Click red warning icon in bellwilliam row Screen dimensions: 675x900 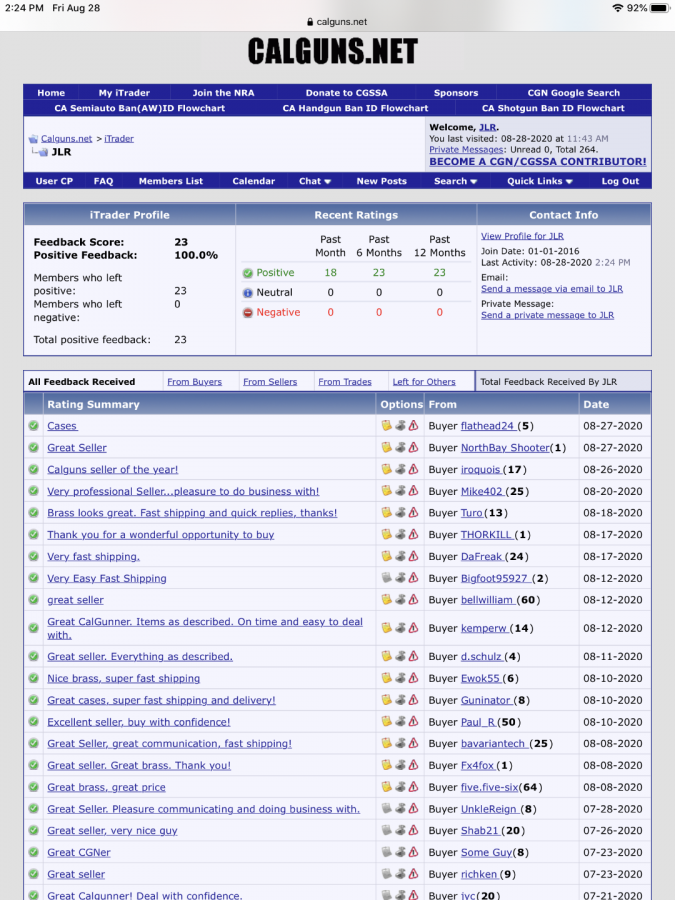click(x=413, y=599)
